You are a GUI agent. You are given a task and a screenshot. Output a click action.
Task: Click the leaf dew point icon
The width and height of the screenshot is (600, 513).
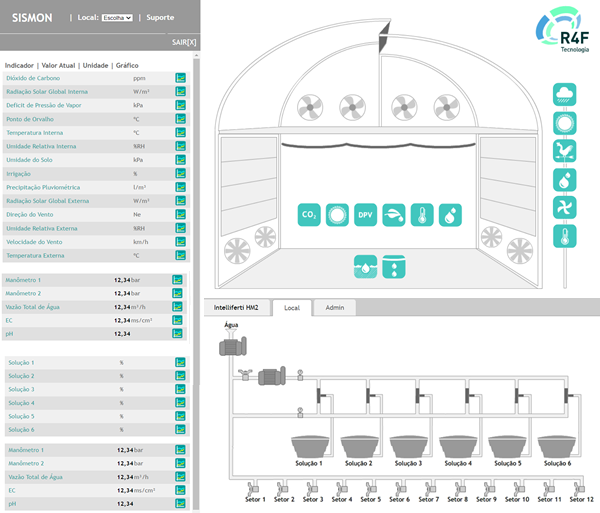click(394, 215)
